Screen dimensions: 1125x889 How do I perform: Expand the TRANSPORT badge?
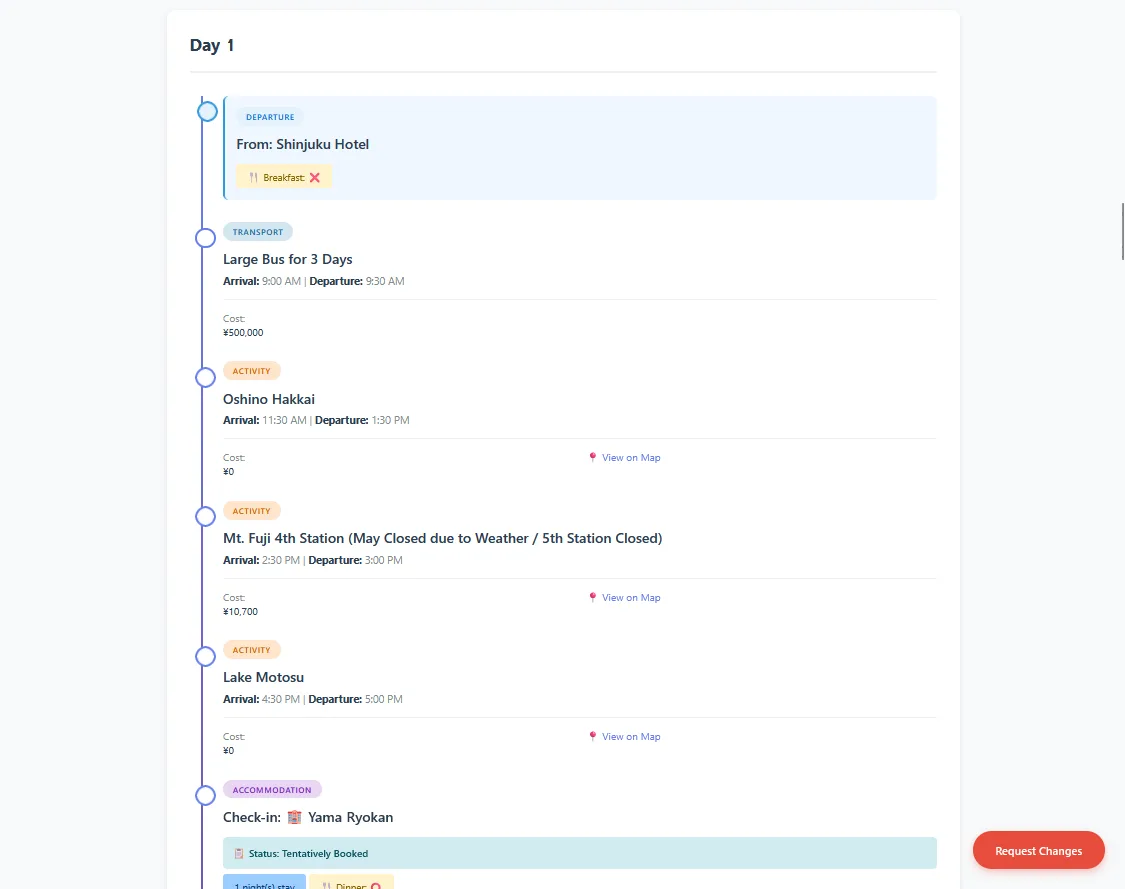258,231
